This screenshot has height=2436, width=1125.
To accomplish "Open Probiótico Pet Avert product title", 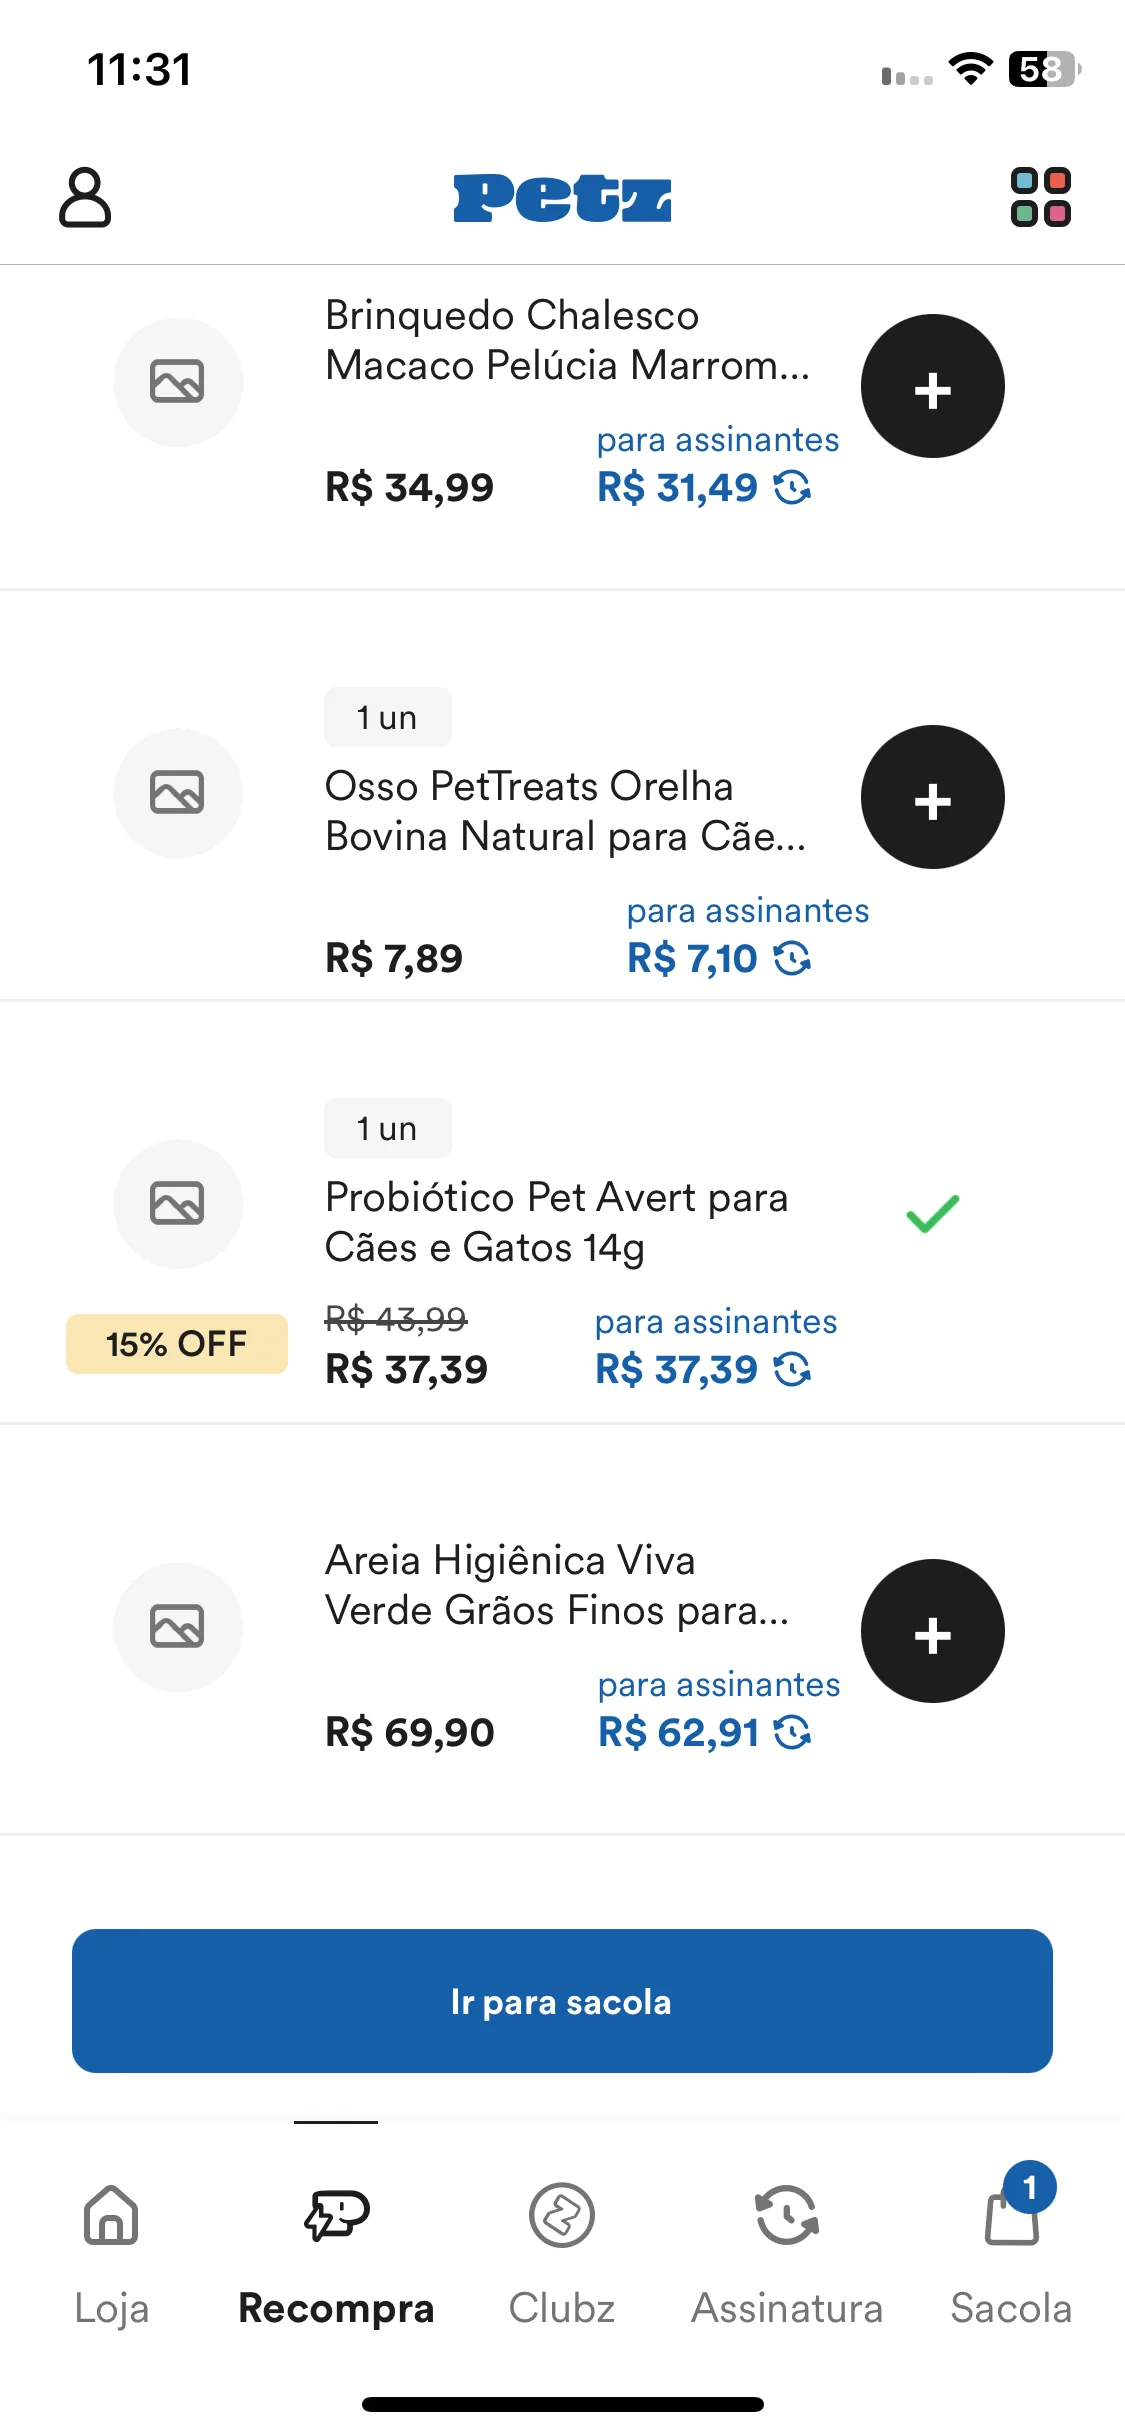I will coord(557,1222).
